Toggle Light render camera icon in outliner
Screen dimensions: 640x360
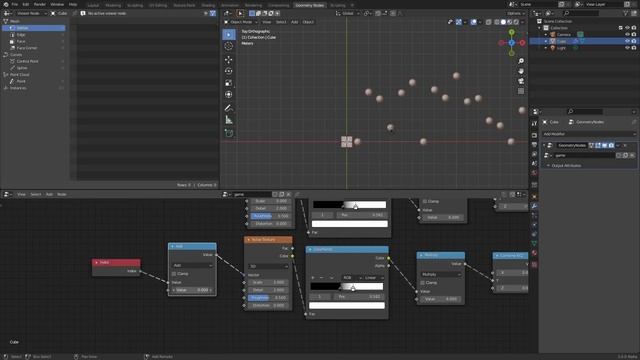point(634,48)
